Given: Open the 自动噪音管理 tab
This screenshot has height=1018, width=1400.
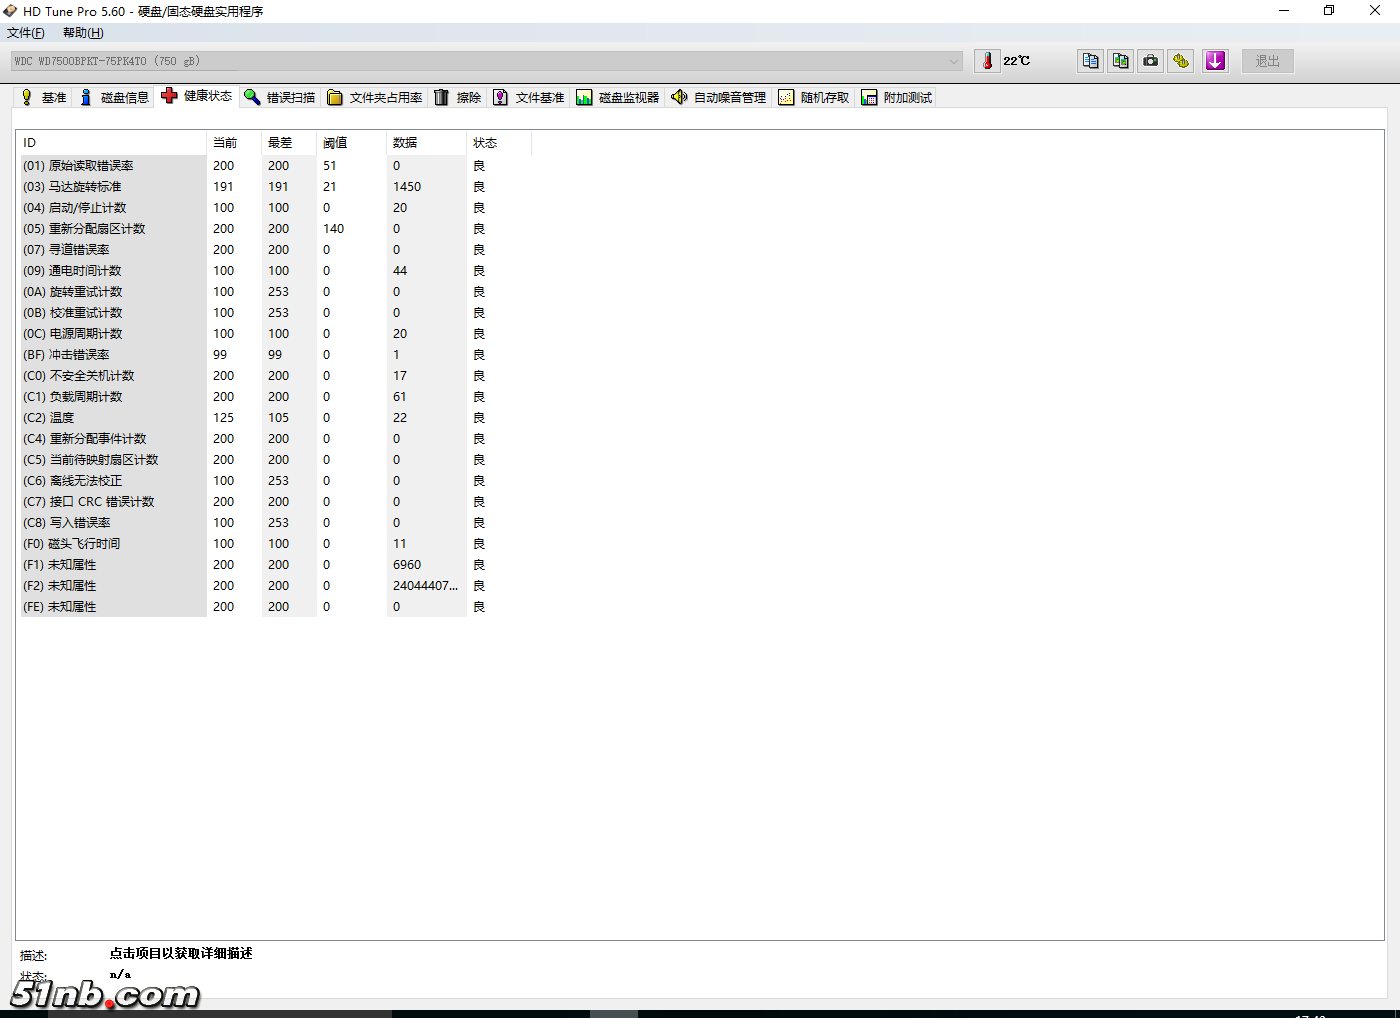Looking at the screenshot, I should [x=719, y=97].
